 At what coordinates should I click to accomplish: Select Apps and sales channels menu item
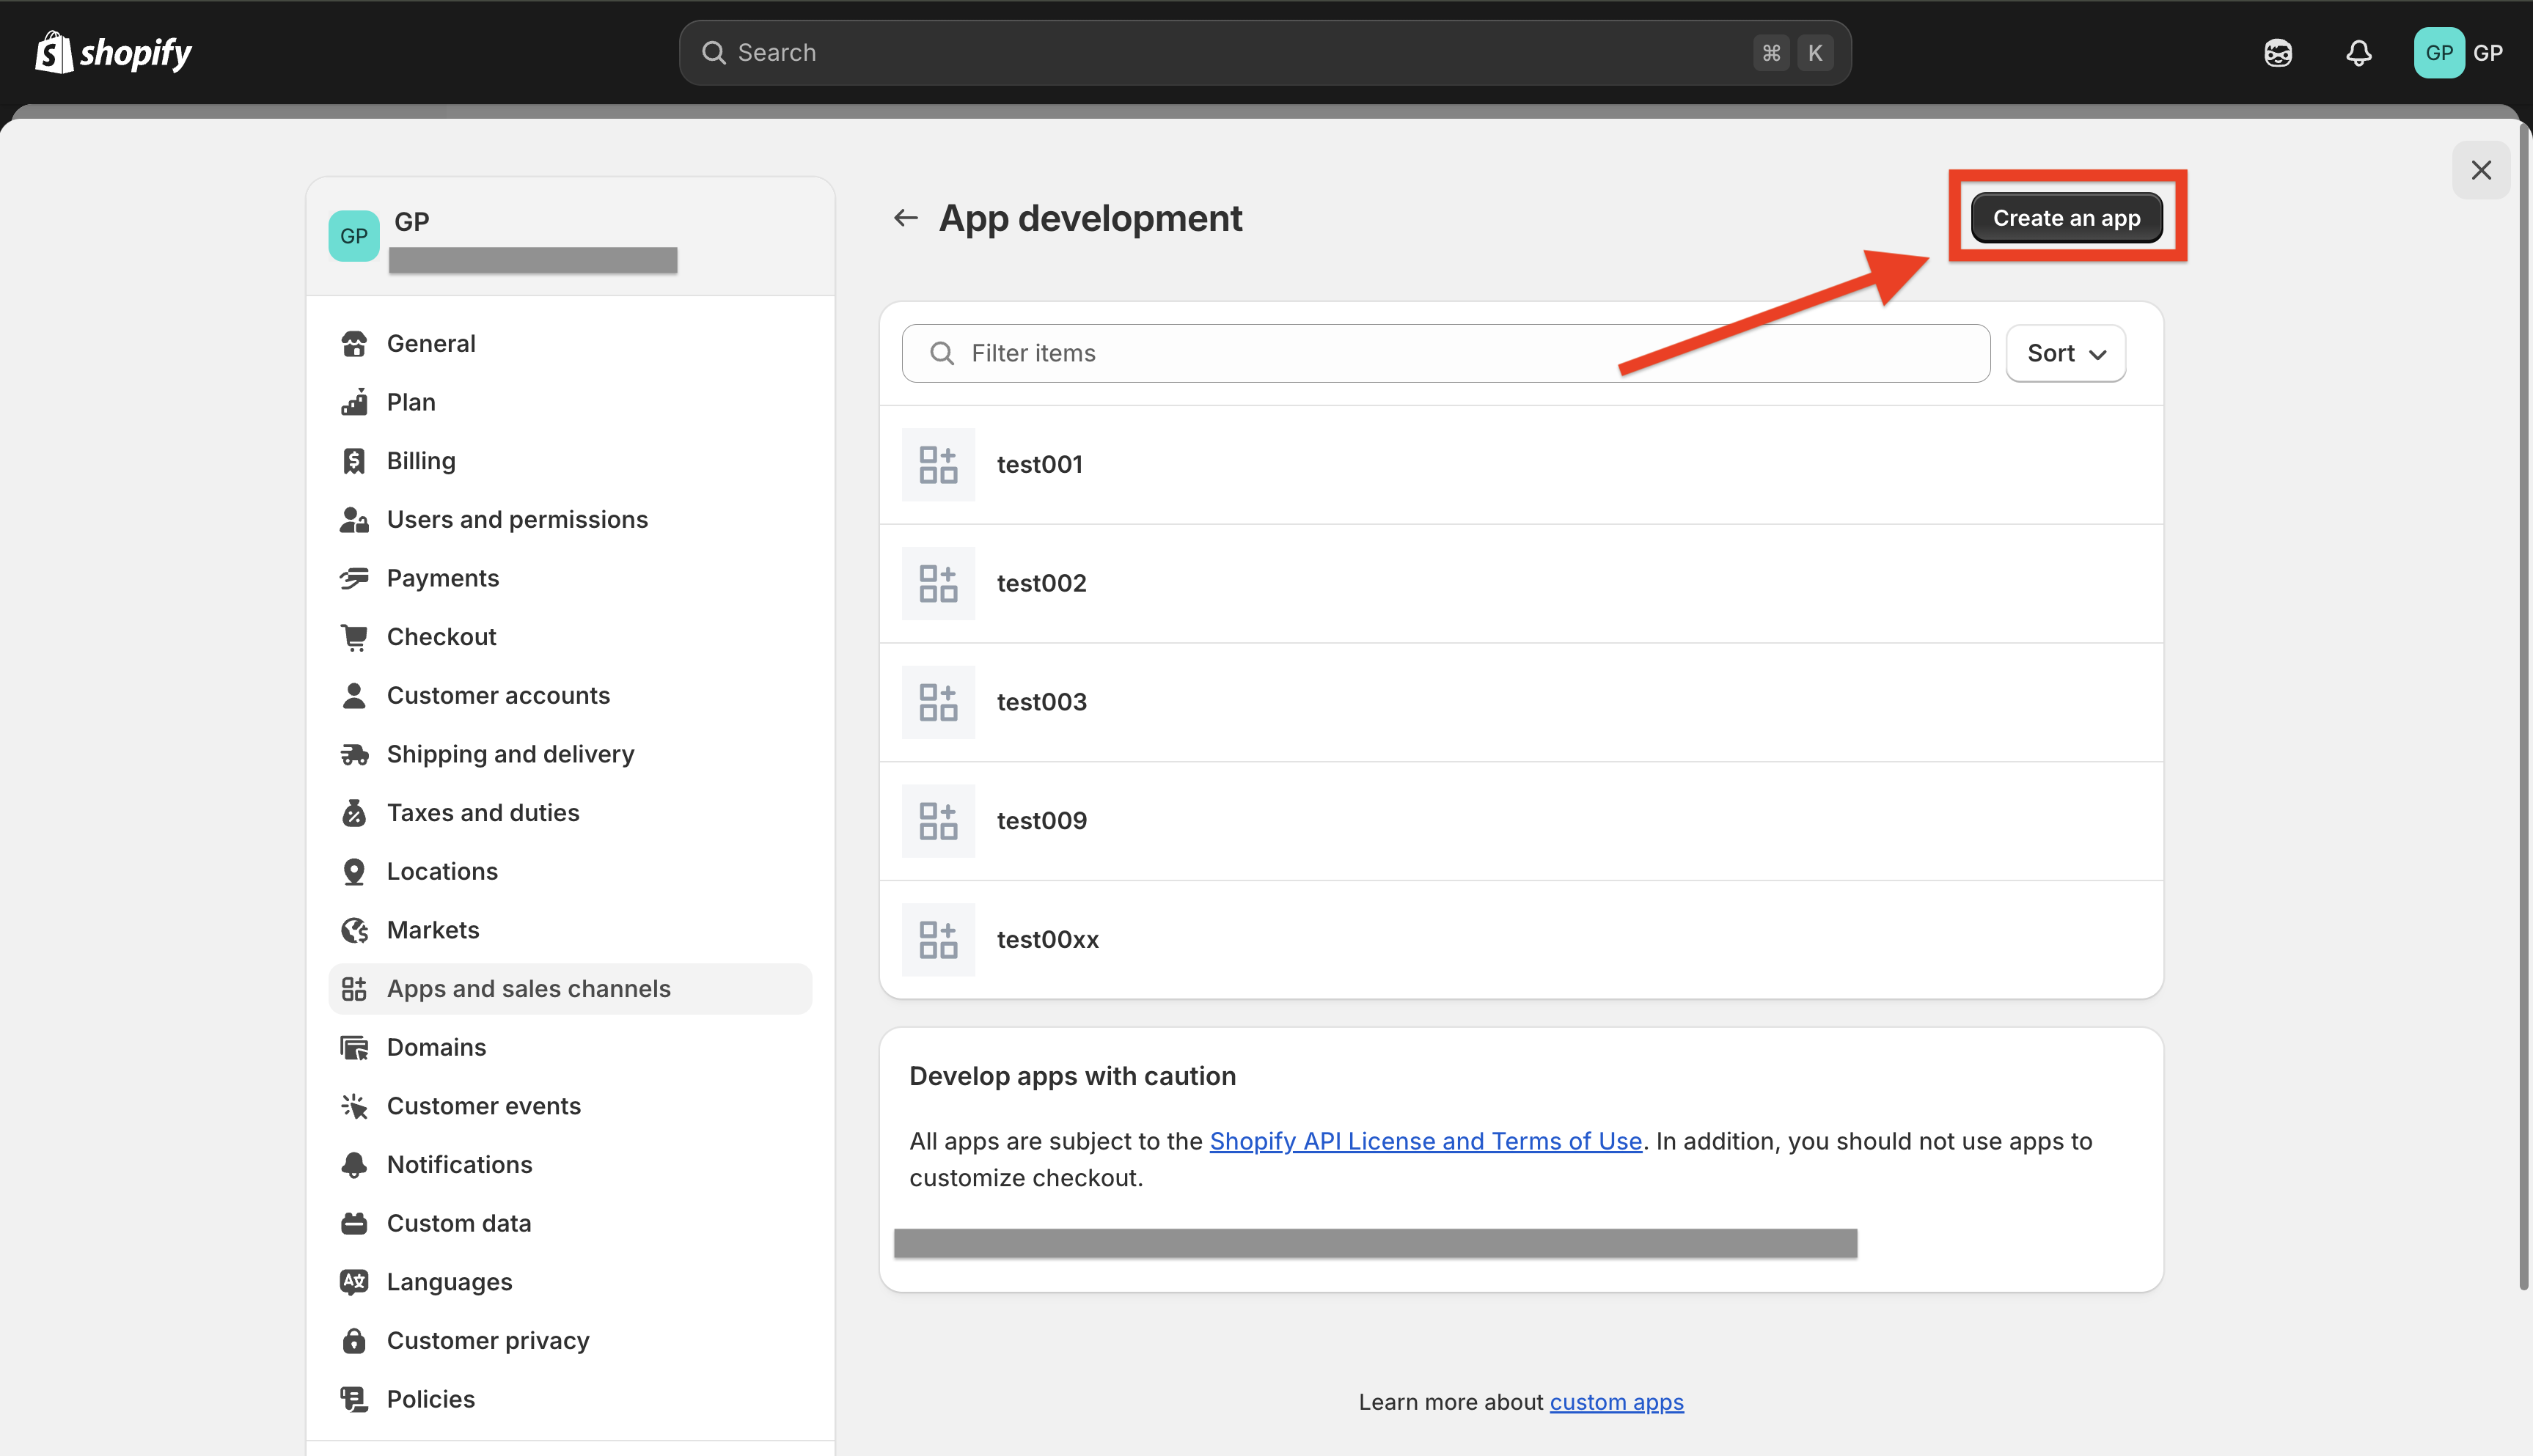click(x=528, y=989)
